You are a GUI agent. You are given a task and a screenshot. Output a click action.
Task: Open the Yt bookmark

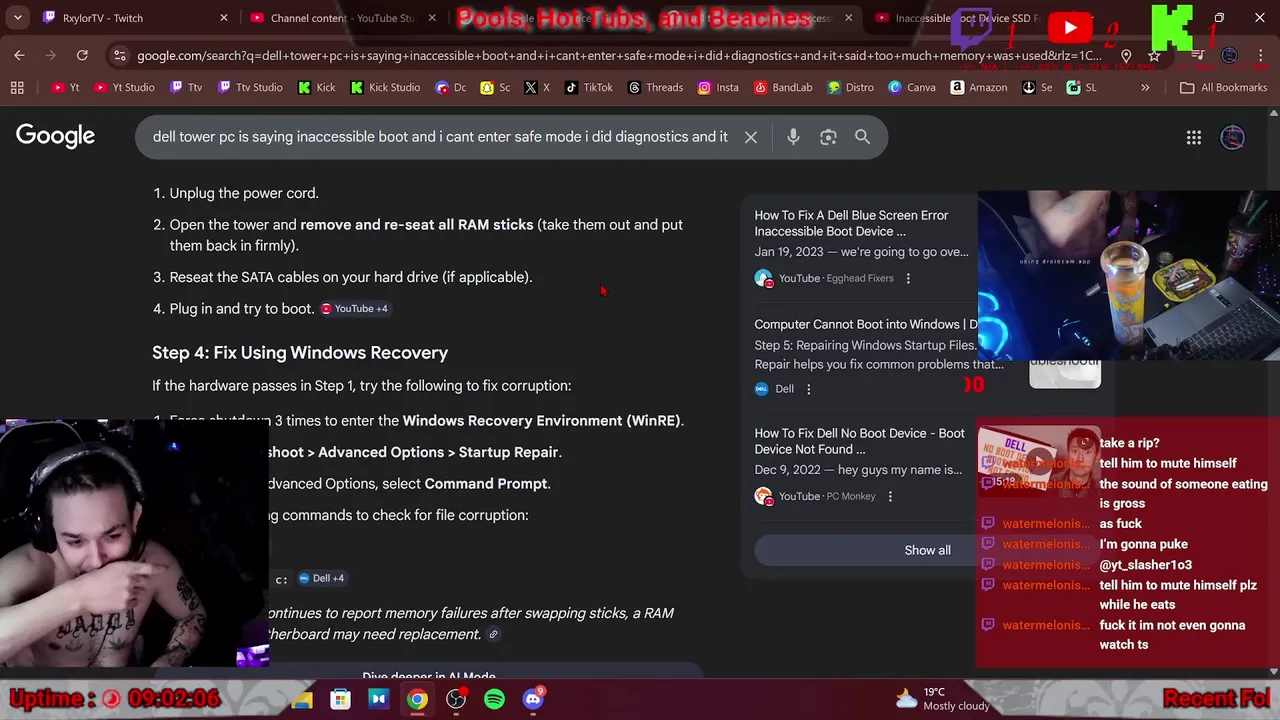[64, 88]
